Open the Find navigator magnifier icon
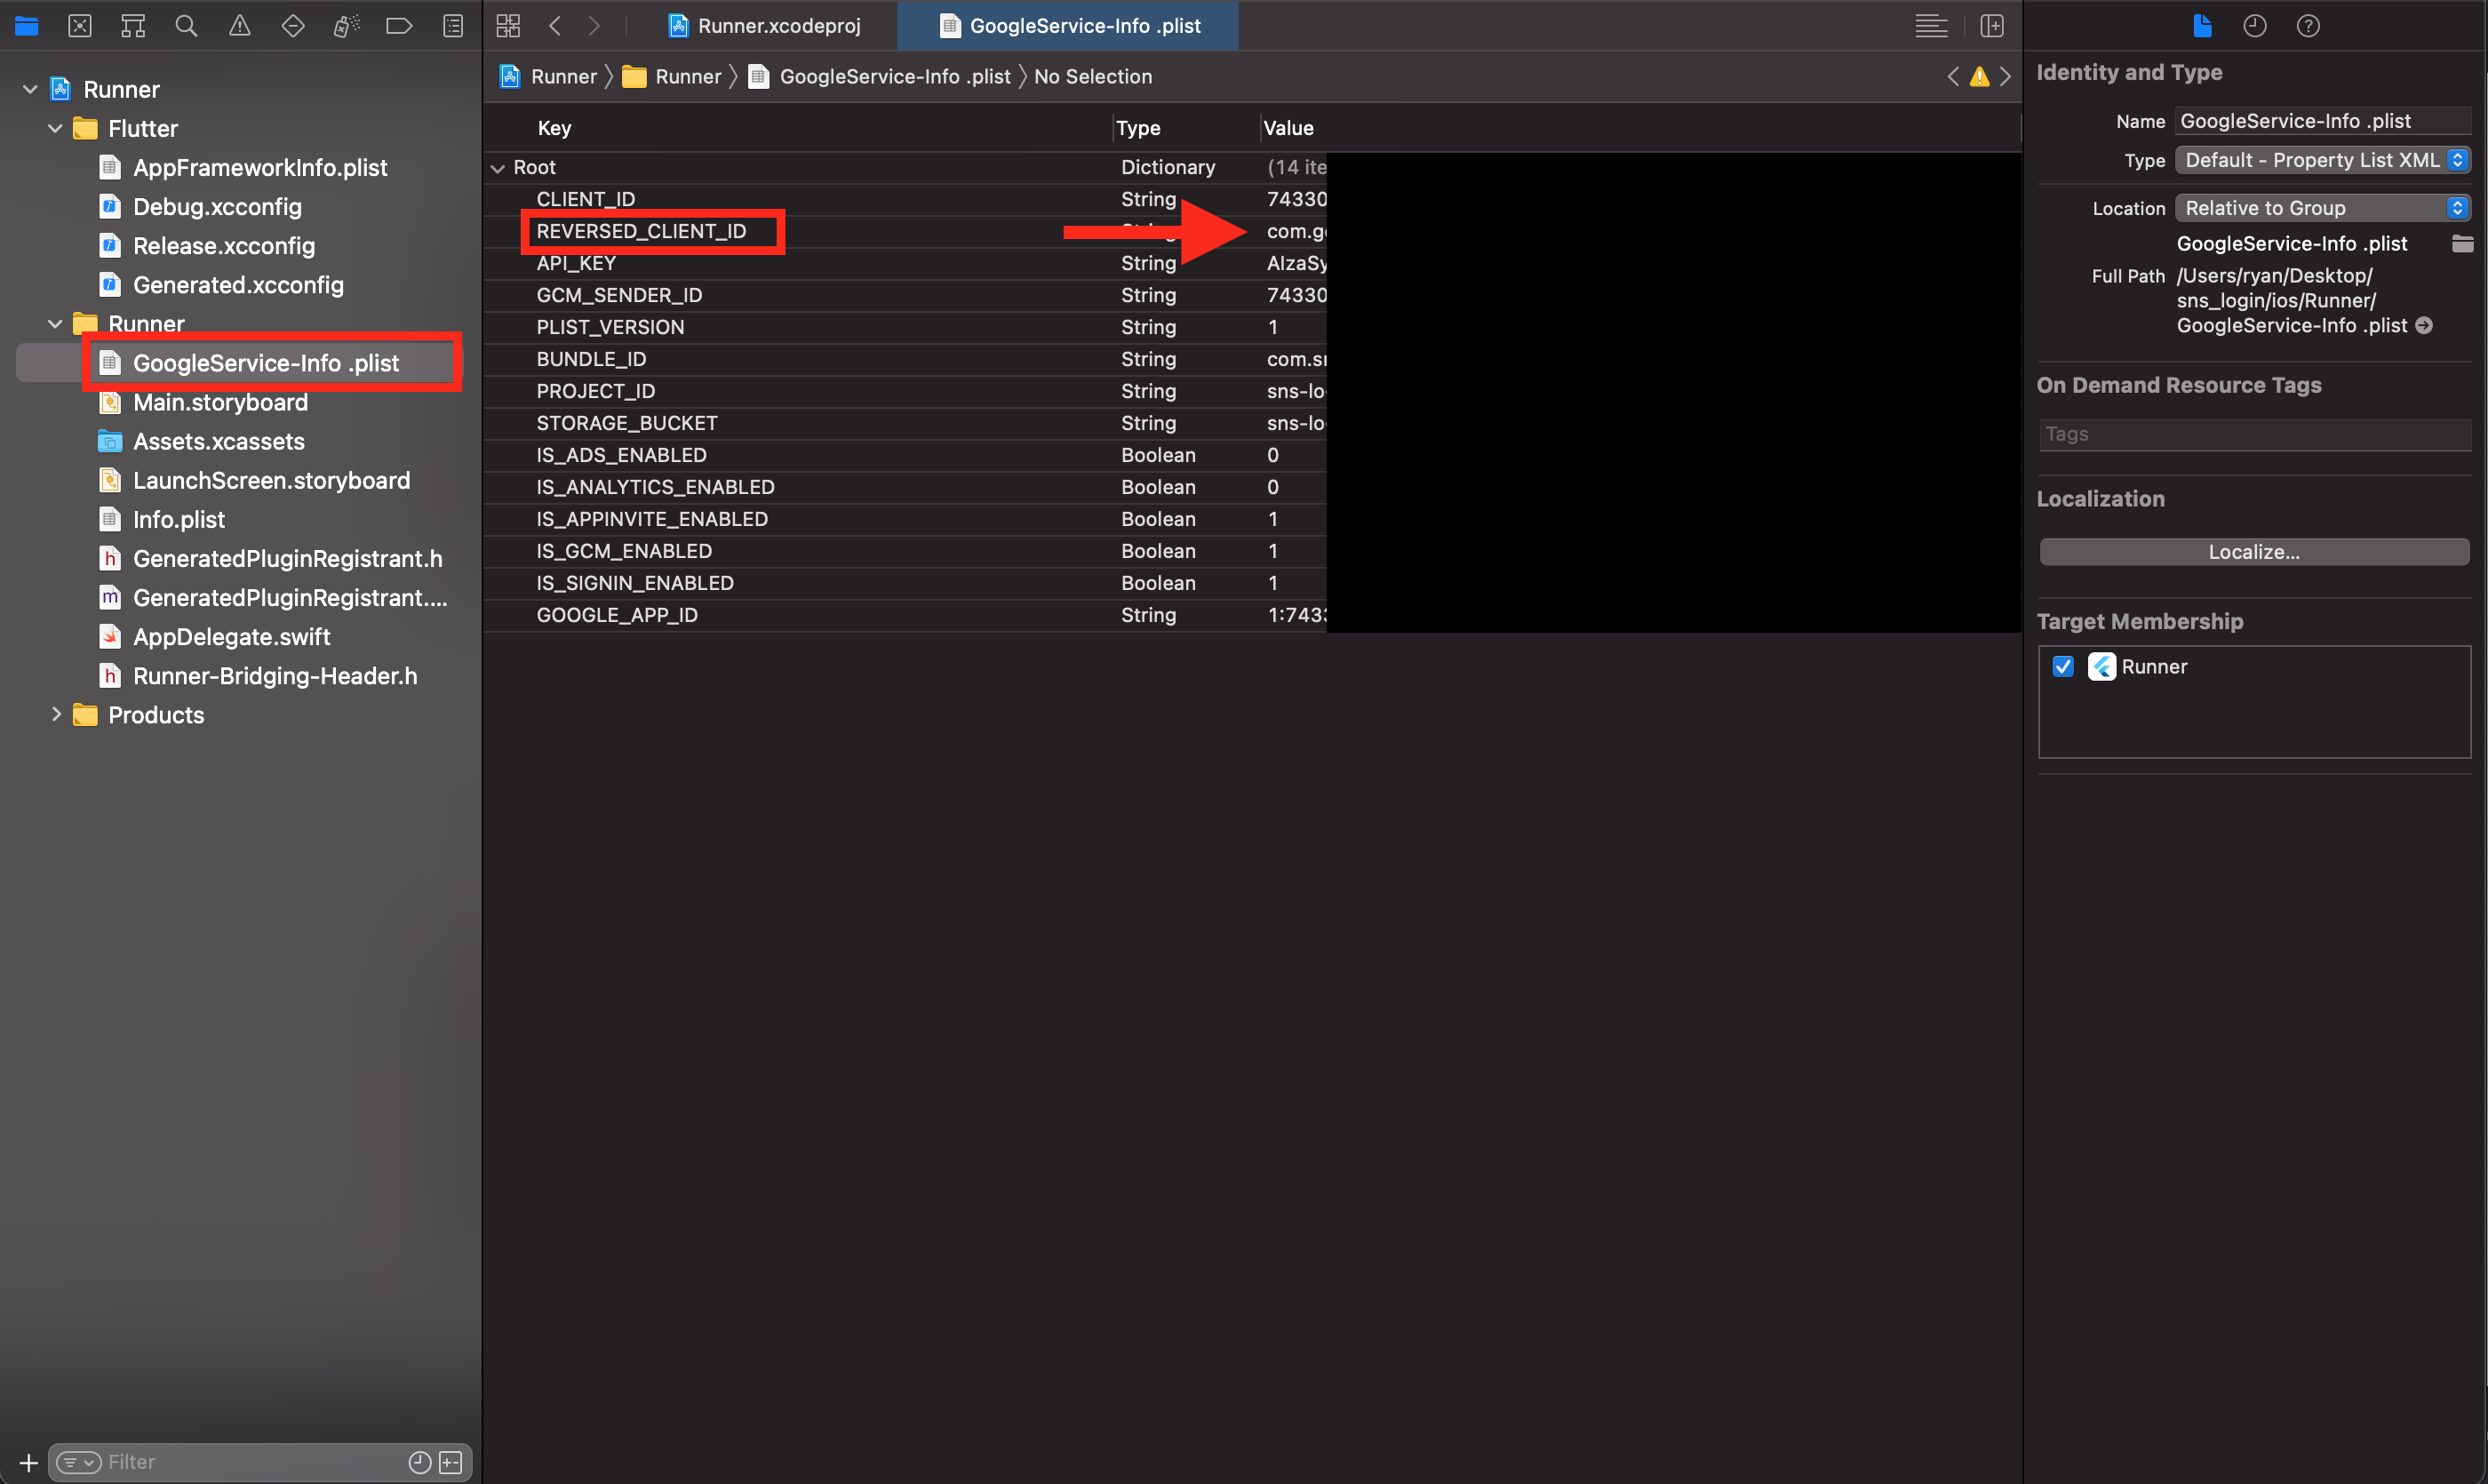 tap(186, 26)
